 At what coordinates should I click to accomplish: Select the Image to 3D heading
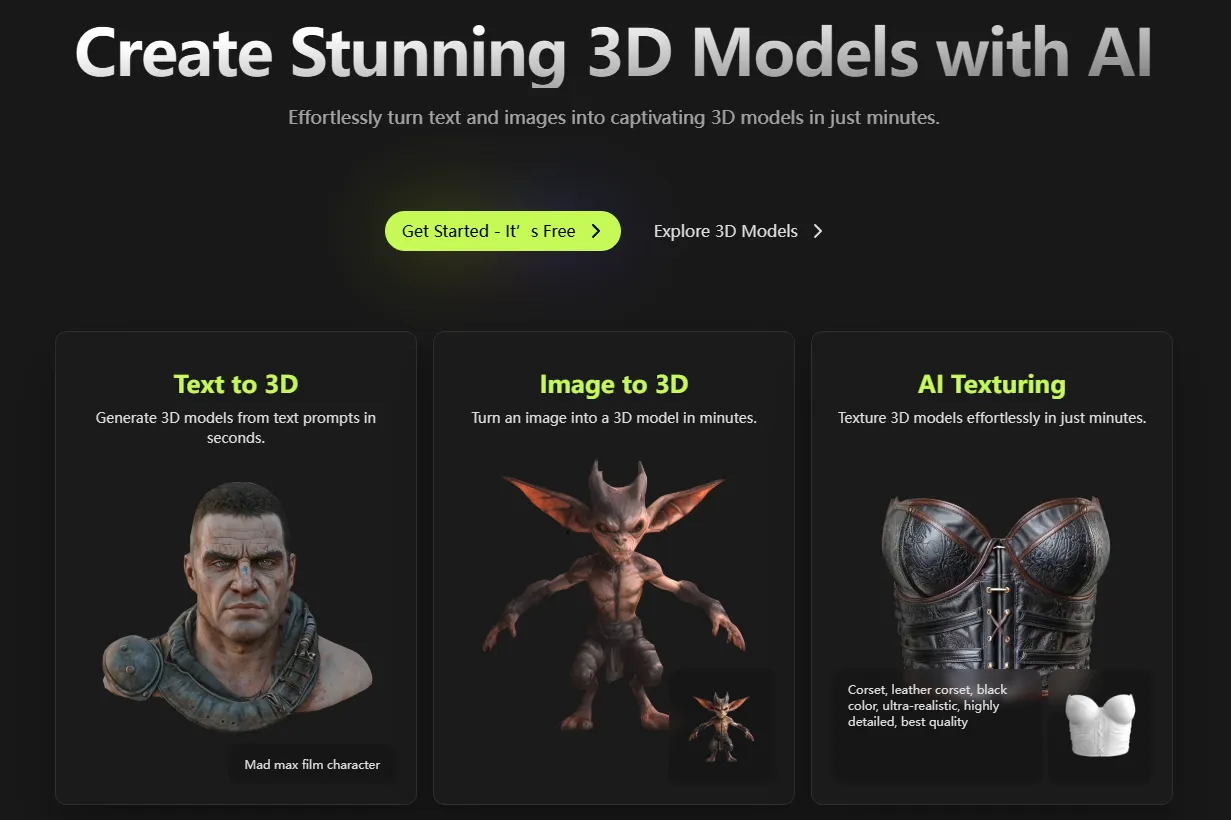point(614,384)
